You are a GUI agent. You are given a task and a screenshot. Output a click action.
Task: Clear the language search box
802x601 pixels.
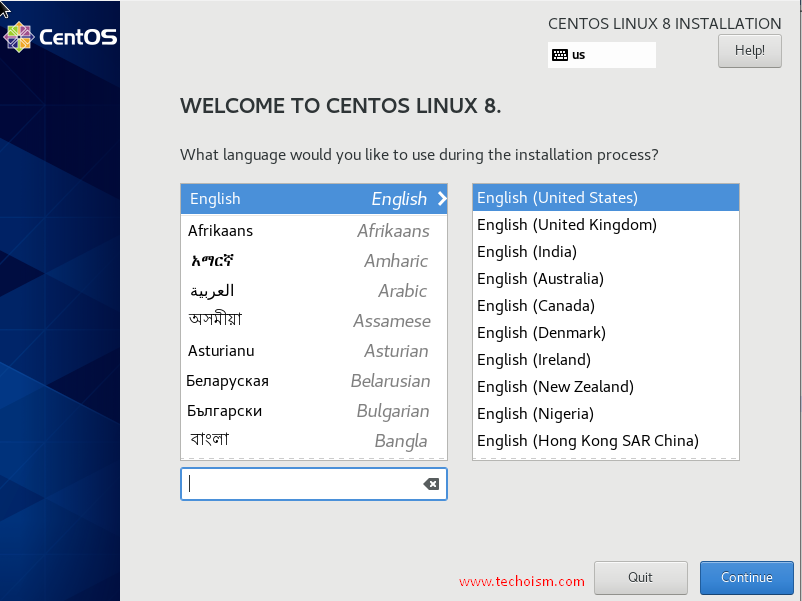point(431,484)
